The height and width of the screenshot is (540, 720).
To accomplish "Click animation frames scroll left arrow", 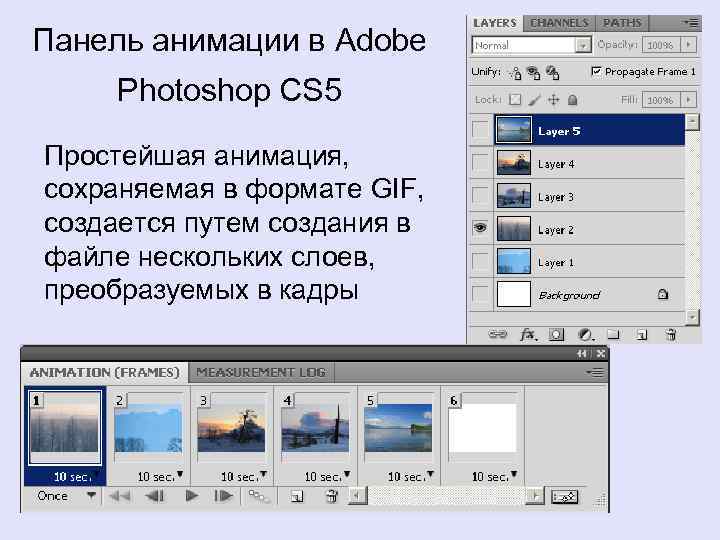I will pos(358,496).
